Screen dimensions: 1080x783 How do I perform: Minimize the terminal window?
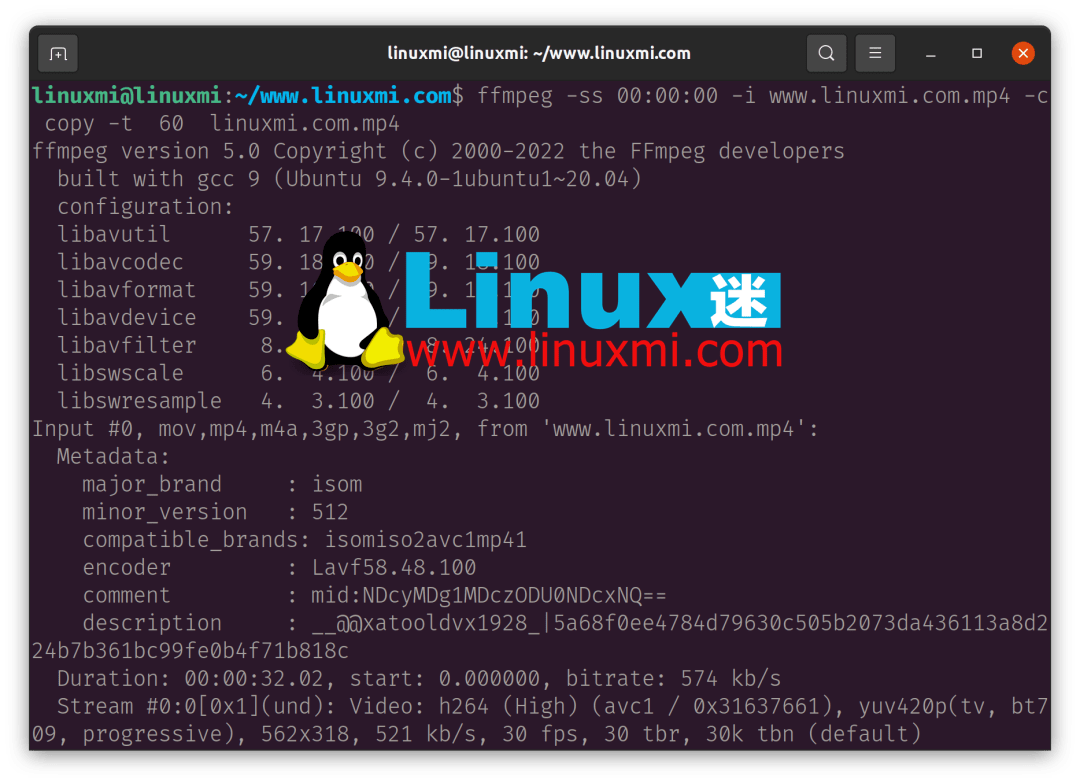click(x=931, y=54)
